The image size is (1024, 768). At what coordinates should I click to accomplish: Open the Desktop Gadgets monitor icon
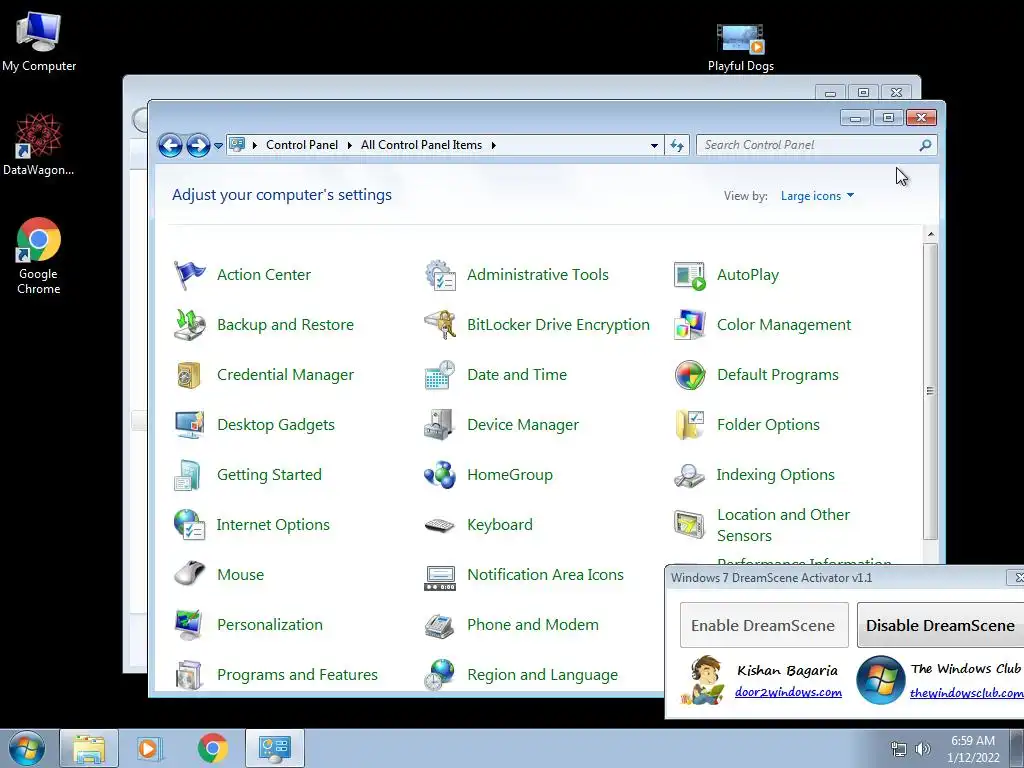tap(189, 424)
